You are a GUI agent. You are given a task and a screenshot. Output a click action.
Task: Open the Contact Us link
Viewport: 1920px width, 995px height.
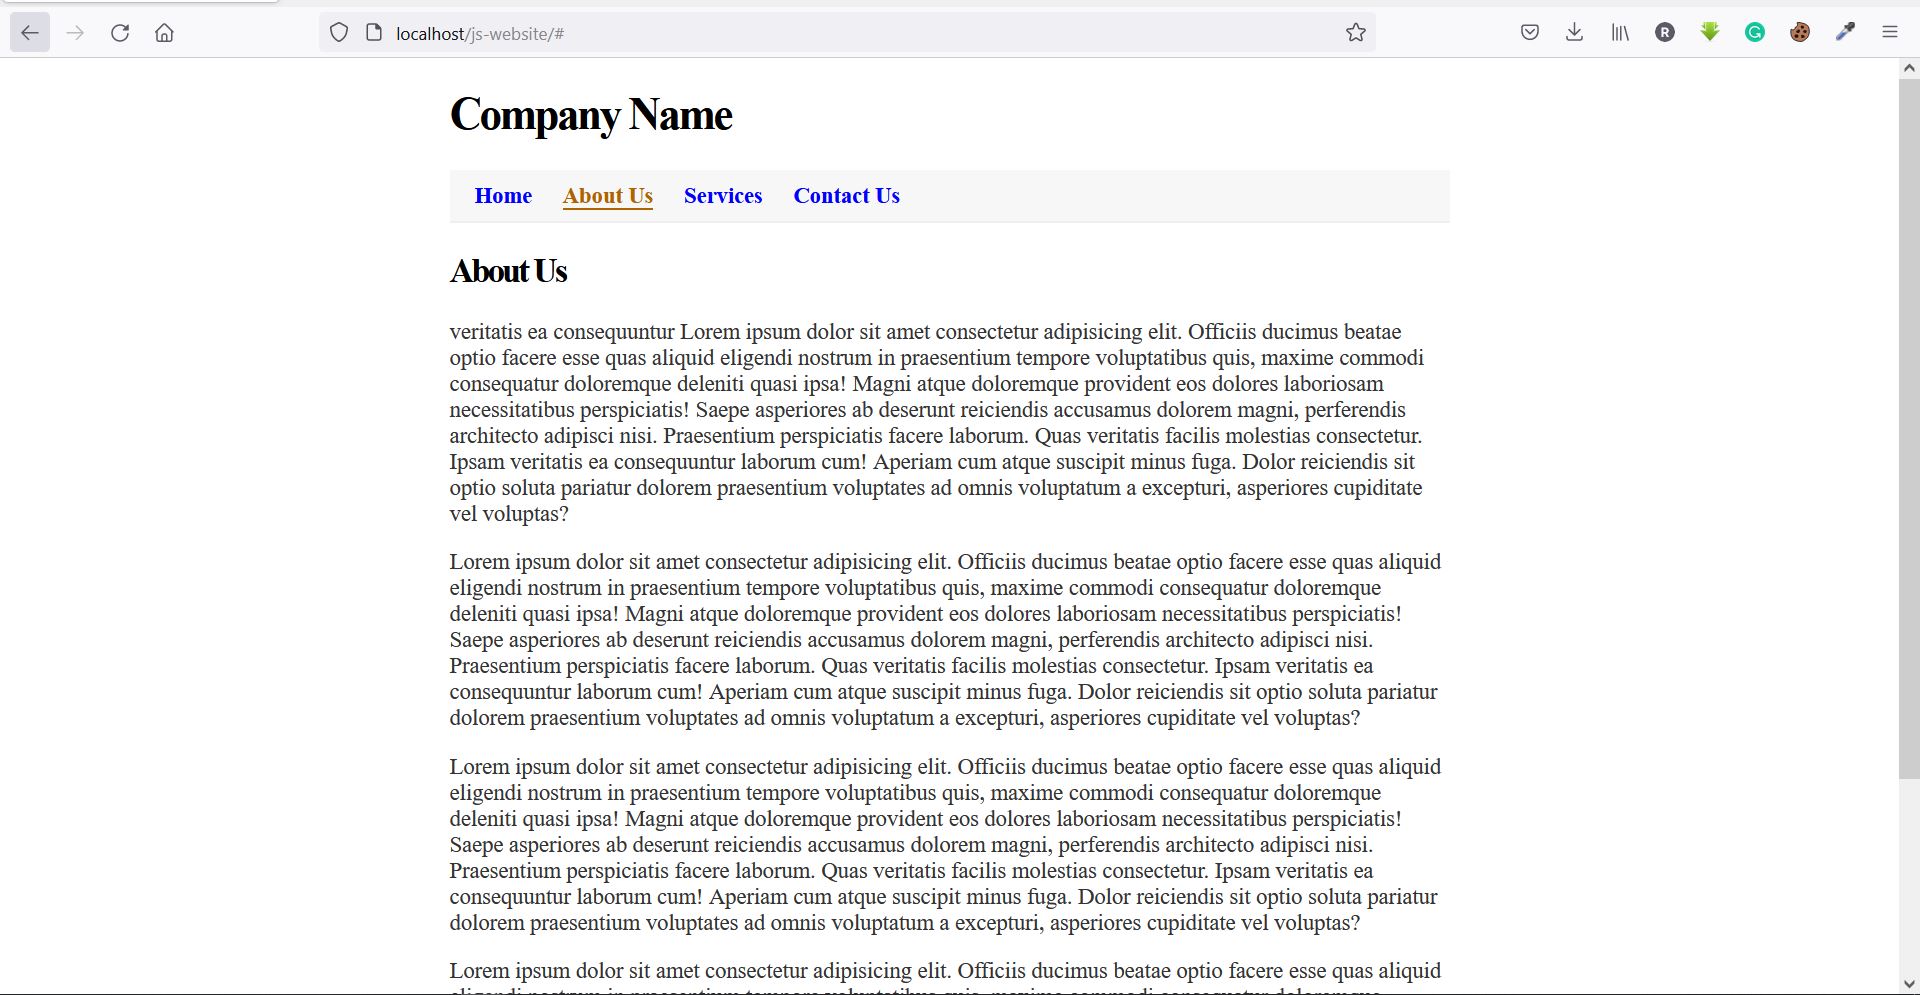point(847,196)
